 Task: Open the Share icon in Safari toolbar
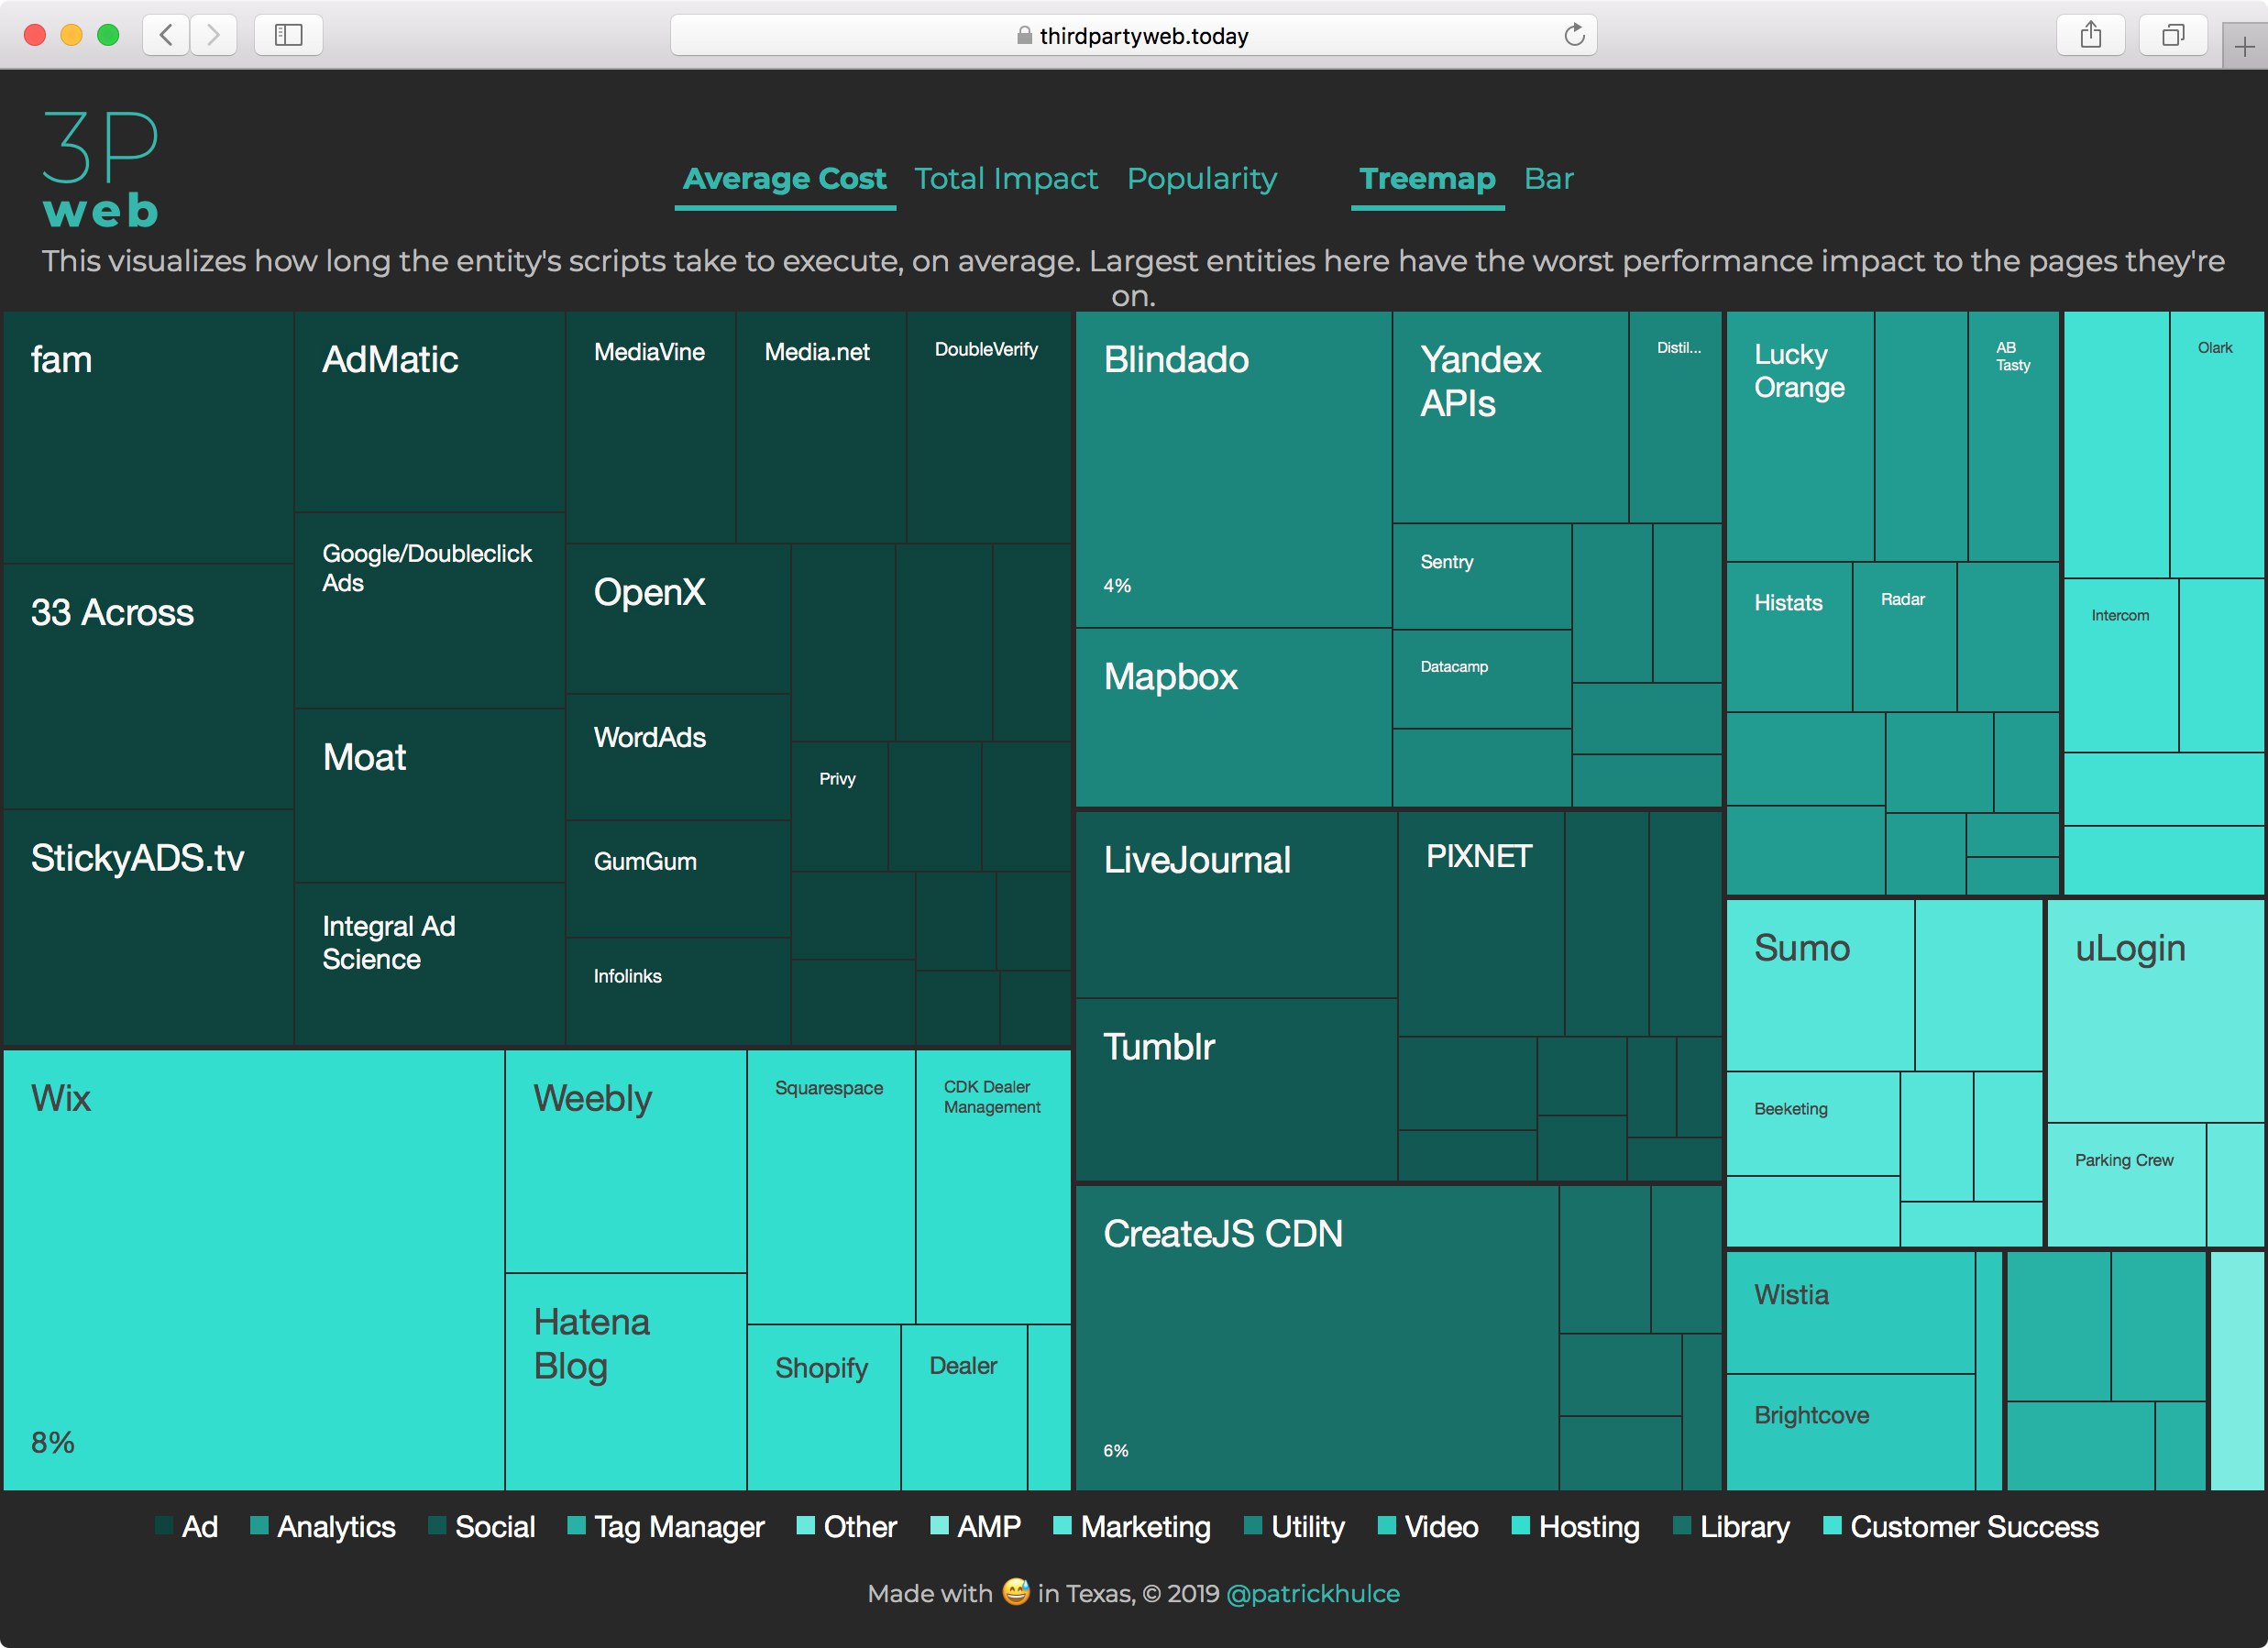2090,35
